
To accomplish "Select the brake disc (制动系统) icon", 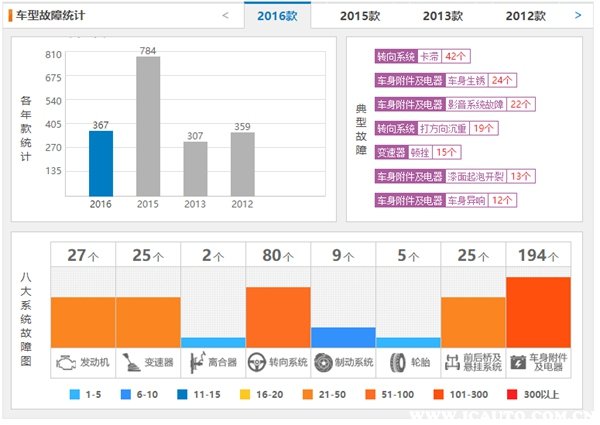I will click(x=323, y=360).
